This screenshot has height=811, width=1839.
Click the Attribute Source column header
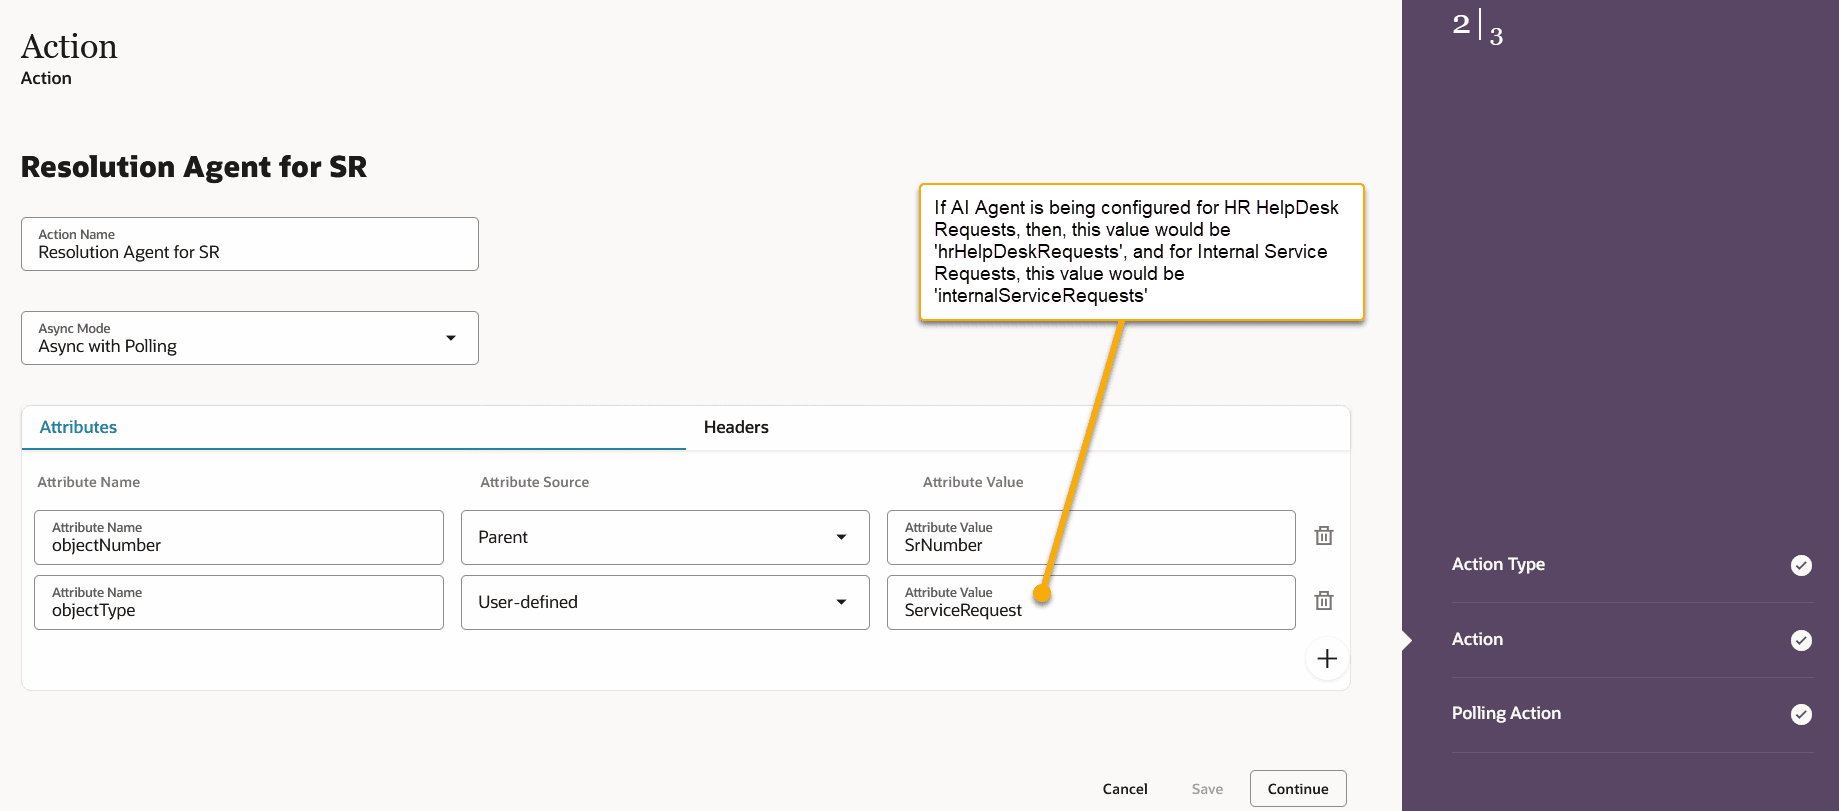point(534,482)
